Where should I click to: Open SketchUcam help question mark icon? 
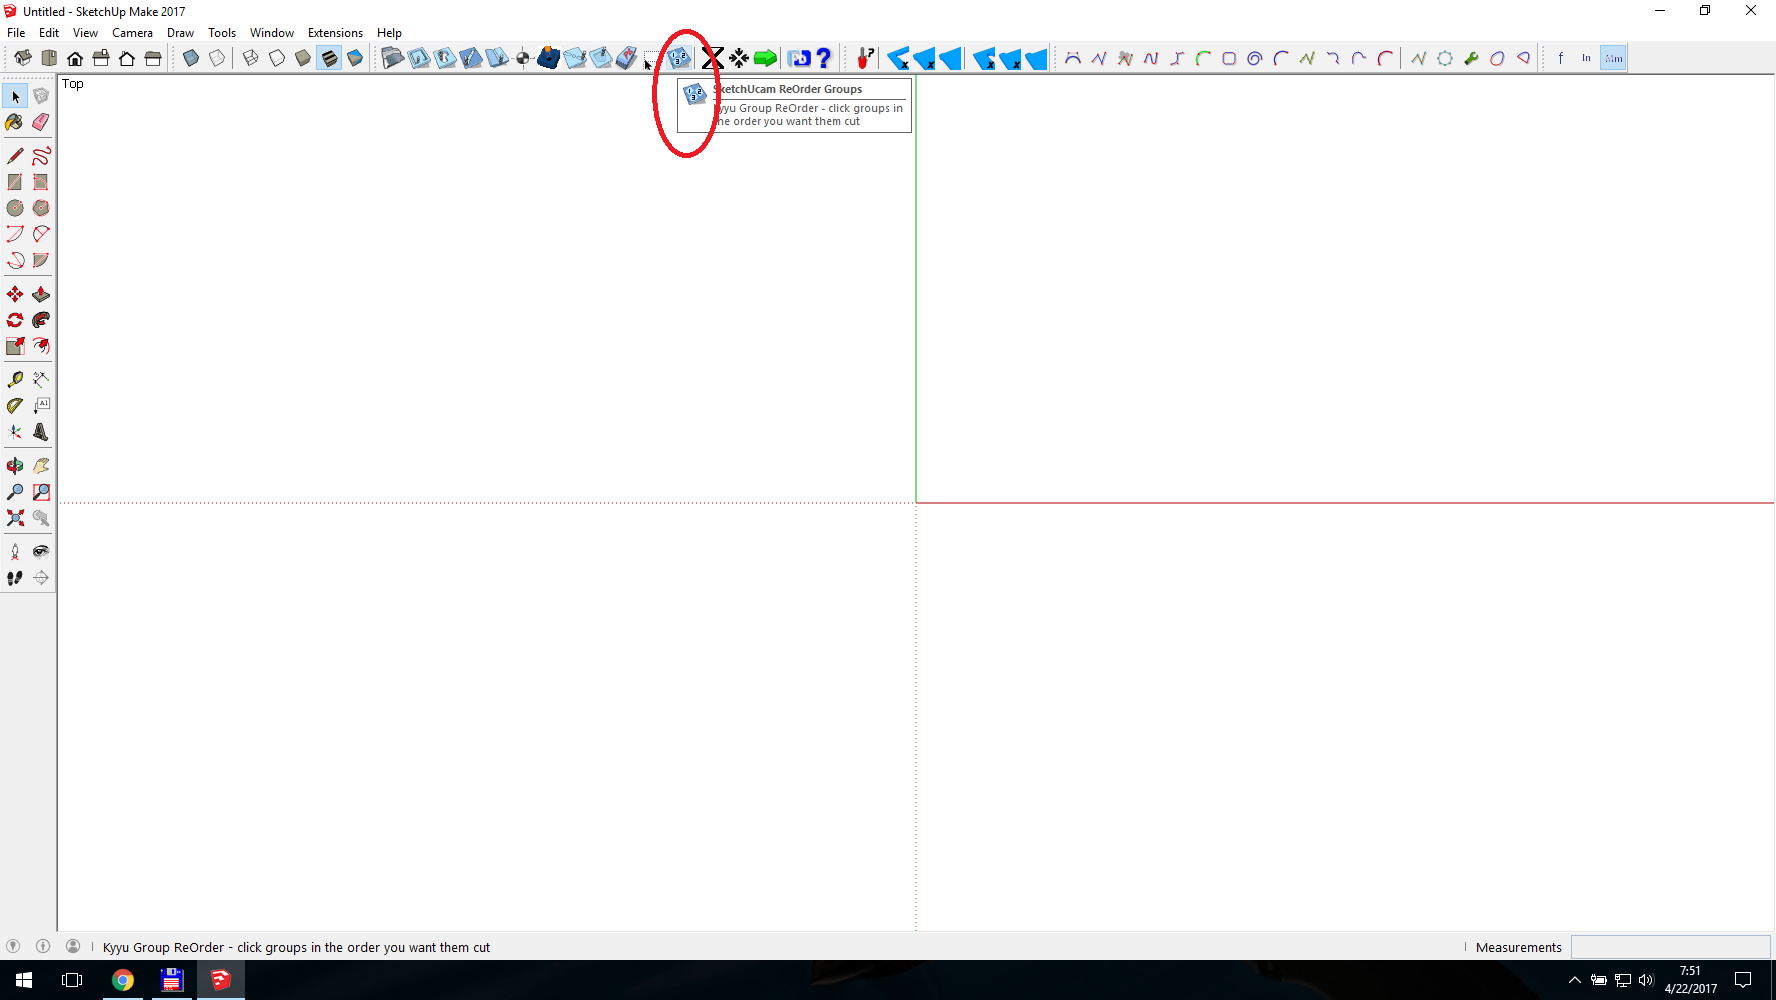(824, 58)
